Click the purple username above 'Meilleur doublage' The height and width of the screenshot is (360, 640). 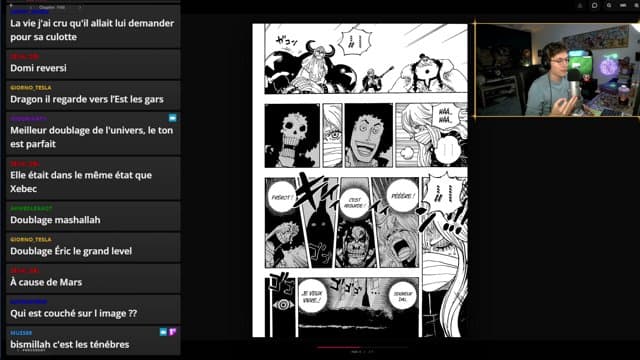pyautogui.click(x=29, y=119)
